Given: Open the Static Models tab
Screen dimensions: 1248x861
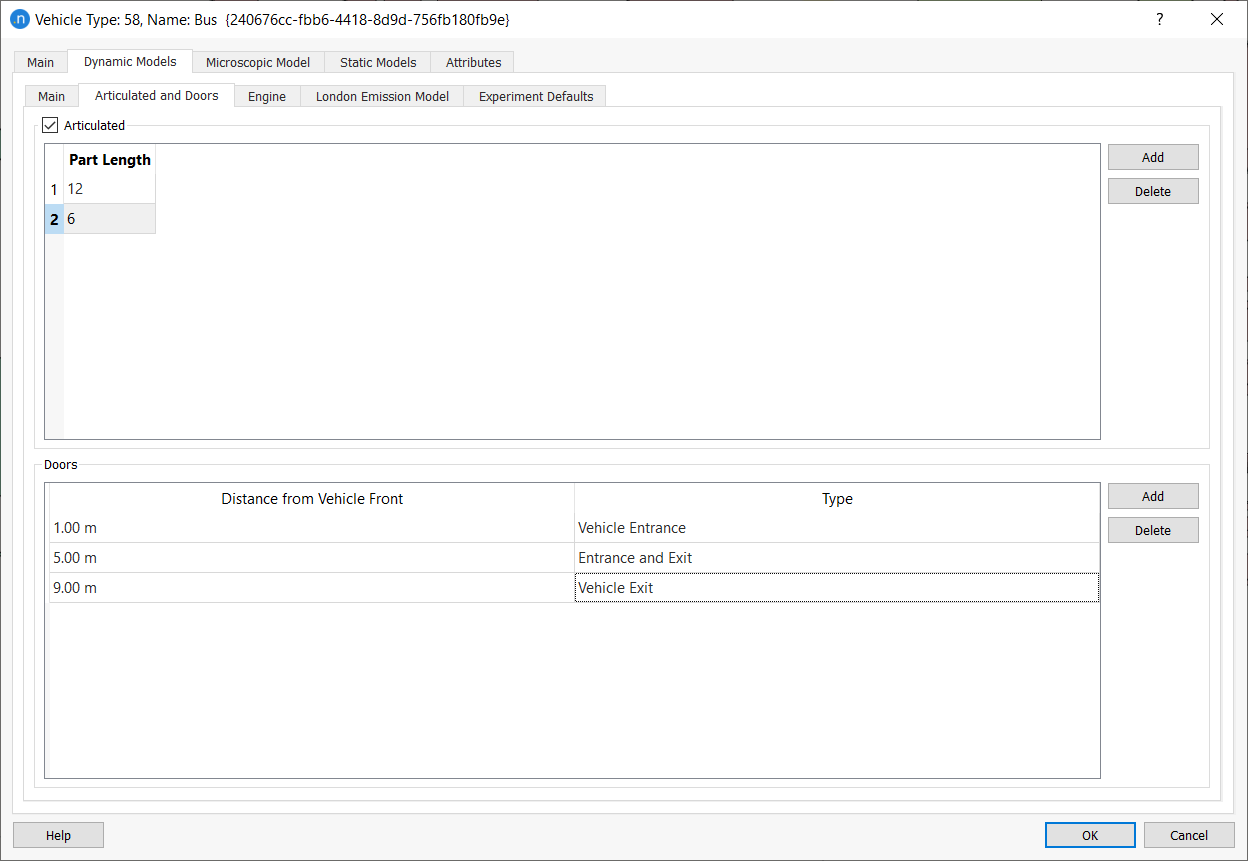Looking at the screenshot, I should click(x=378, y=62).
